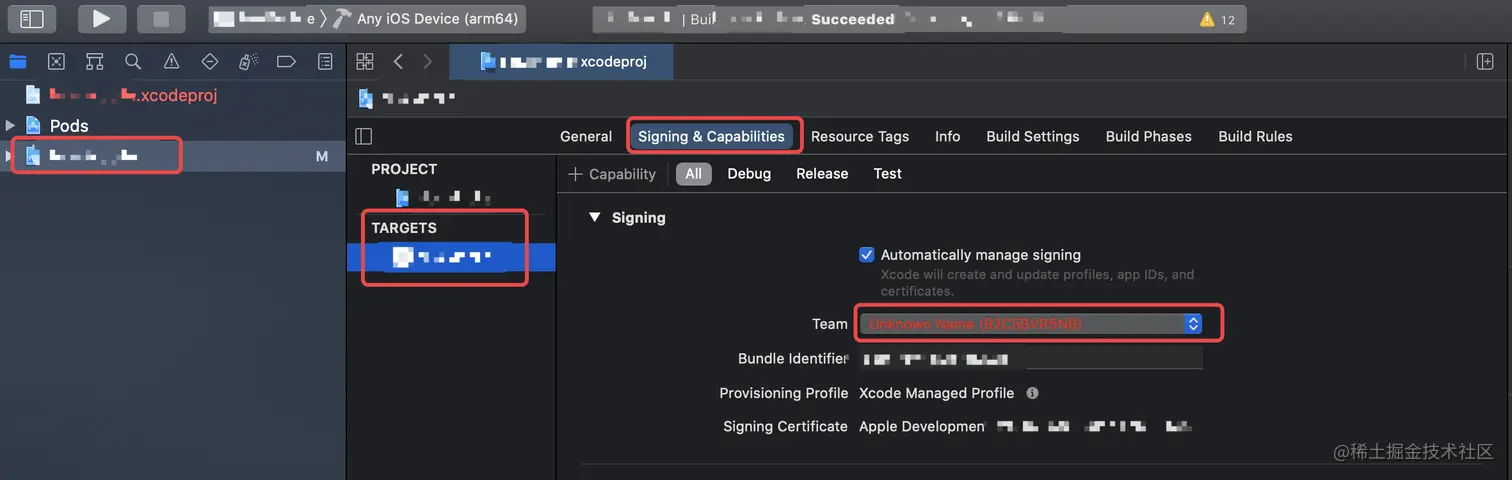Viewport: 1512px width, 480px height.
Task: Add a new Capability
Action: click(612, 174)
